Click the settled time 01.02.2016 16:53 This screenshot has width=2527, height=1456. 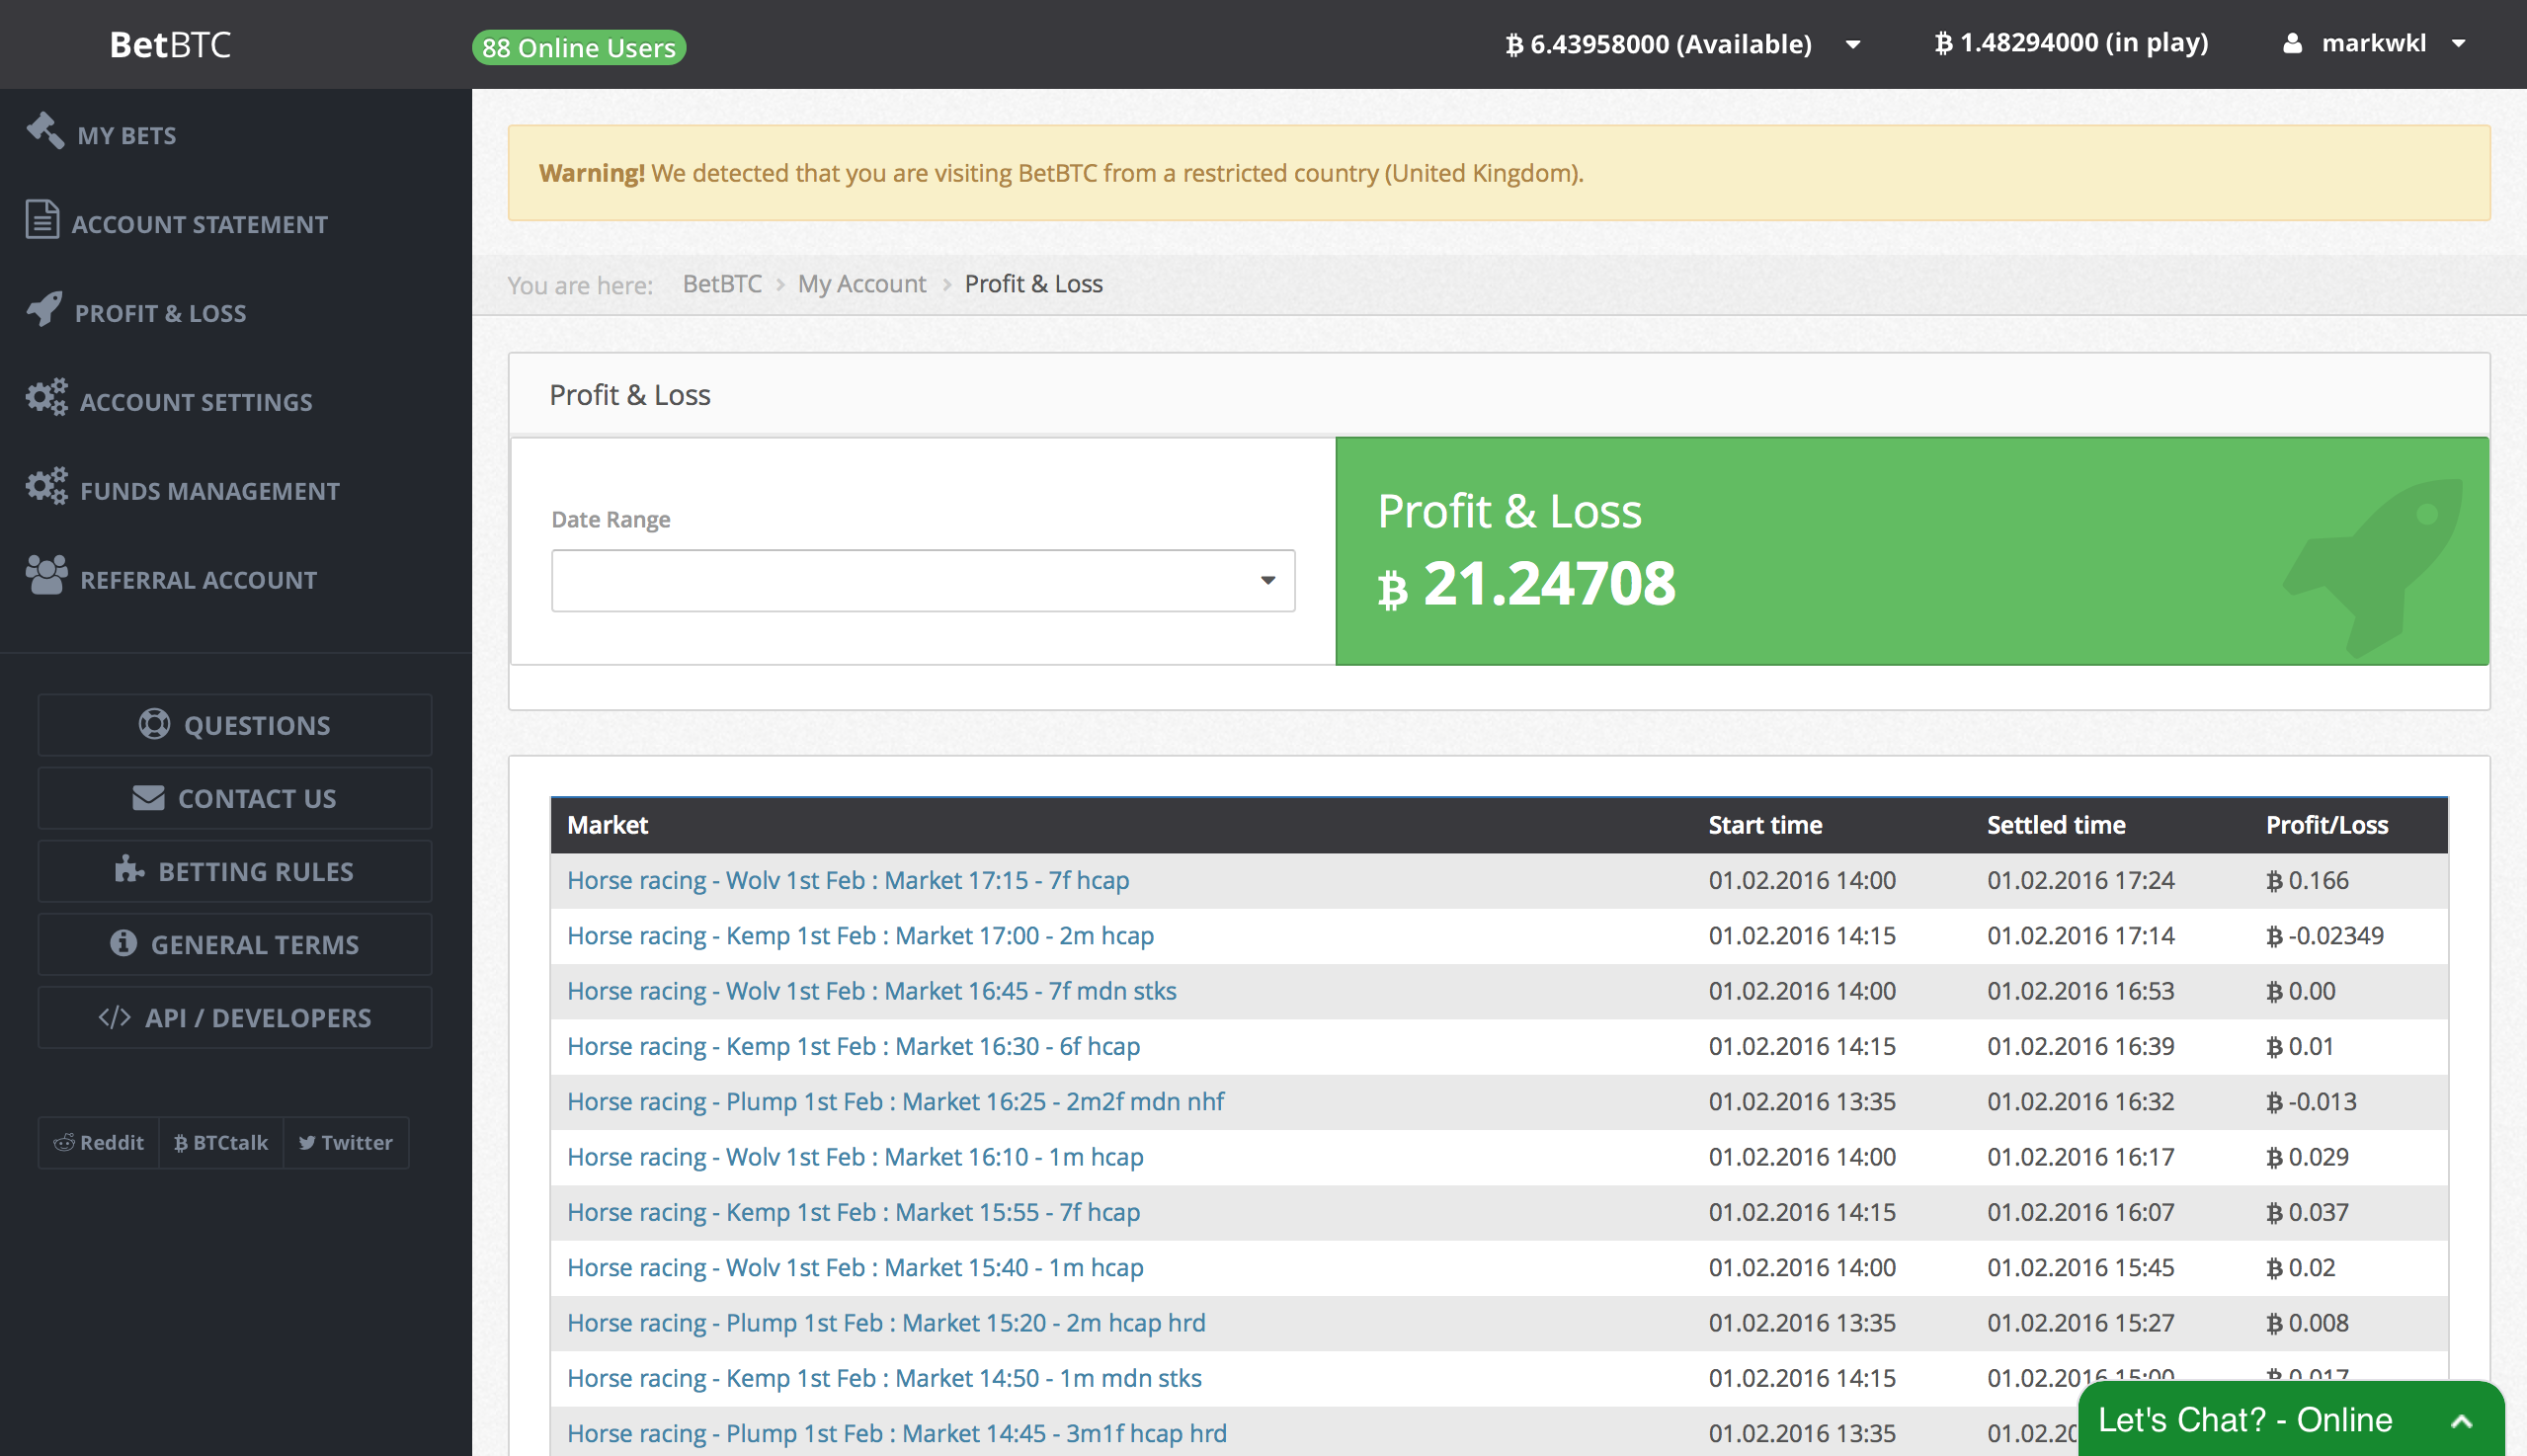click(2080, 990)
